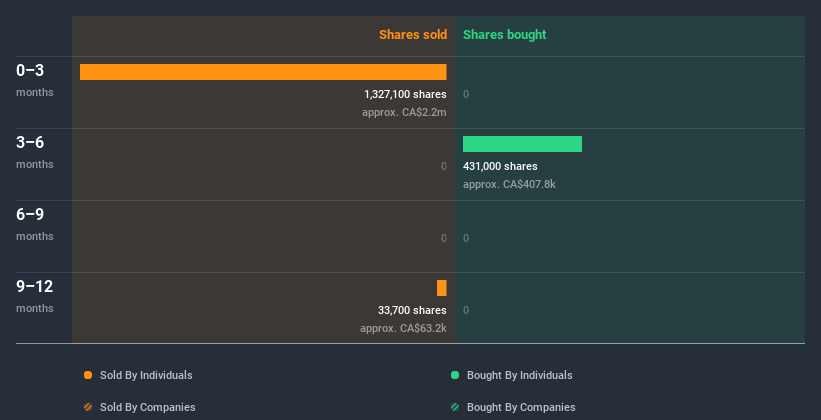Click the striped Sold By Companies legend icon

point(88,407)
